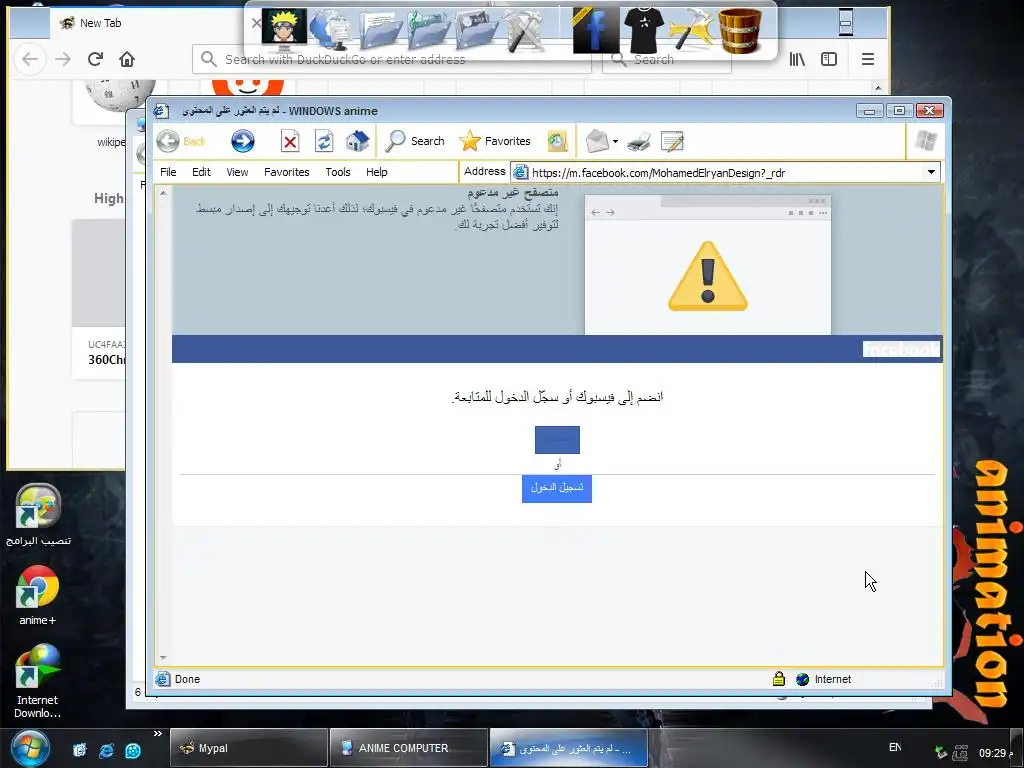The height and width of the screenshot is (768, 1024).
Task: Expand the address bar history dropdown
Action: point(931,172)
